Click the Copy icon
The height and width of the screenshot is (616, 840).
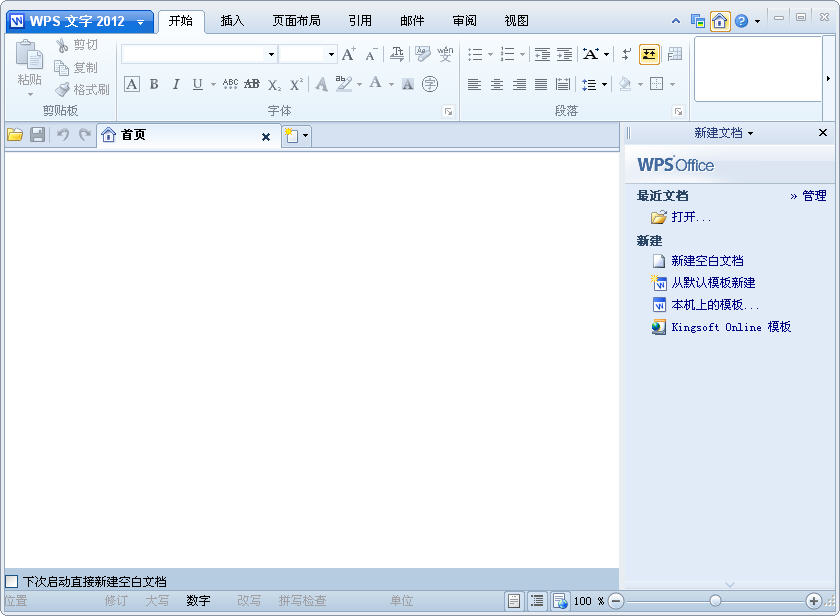click(x=62, y=68)
